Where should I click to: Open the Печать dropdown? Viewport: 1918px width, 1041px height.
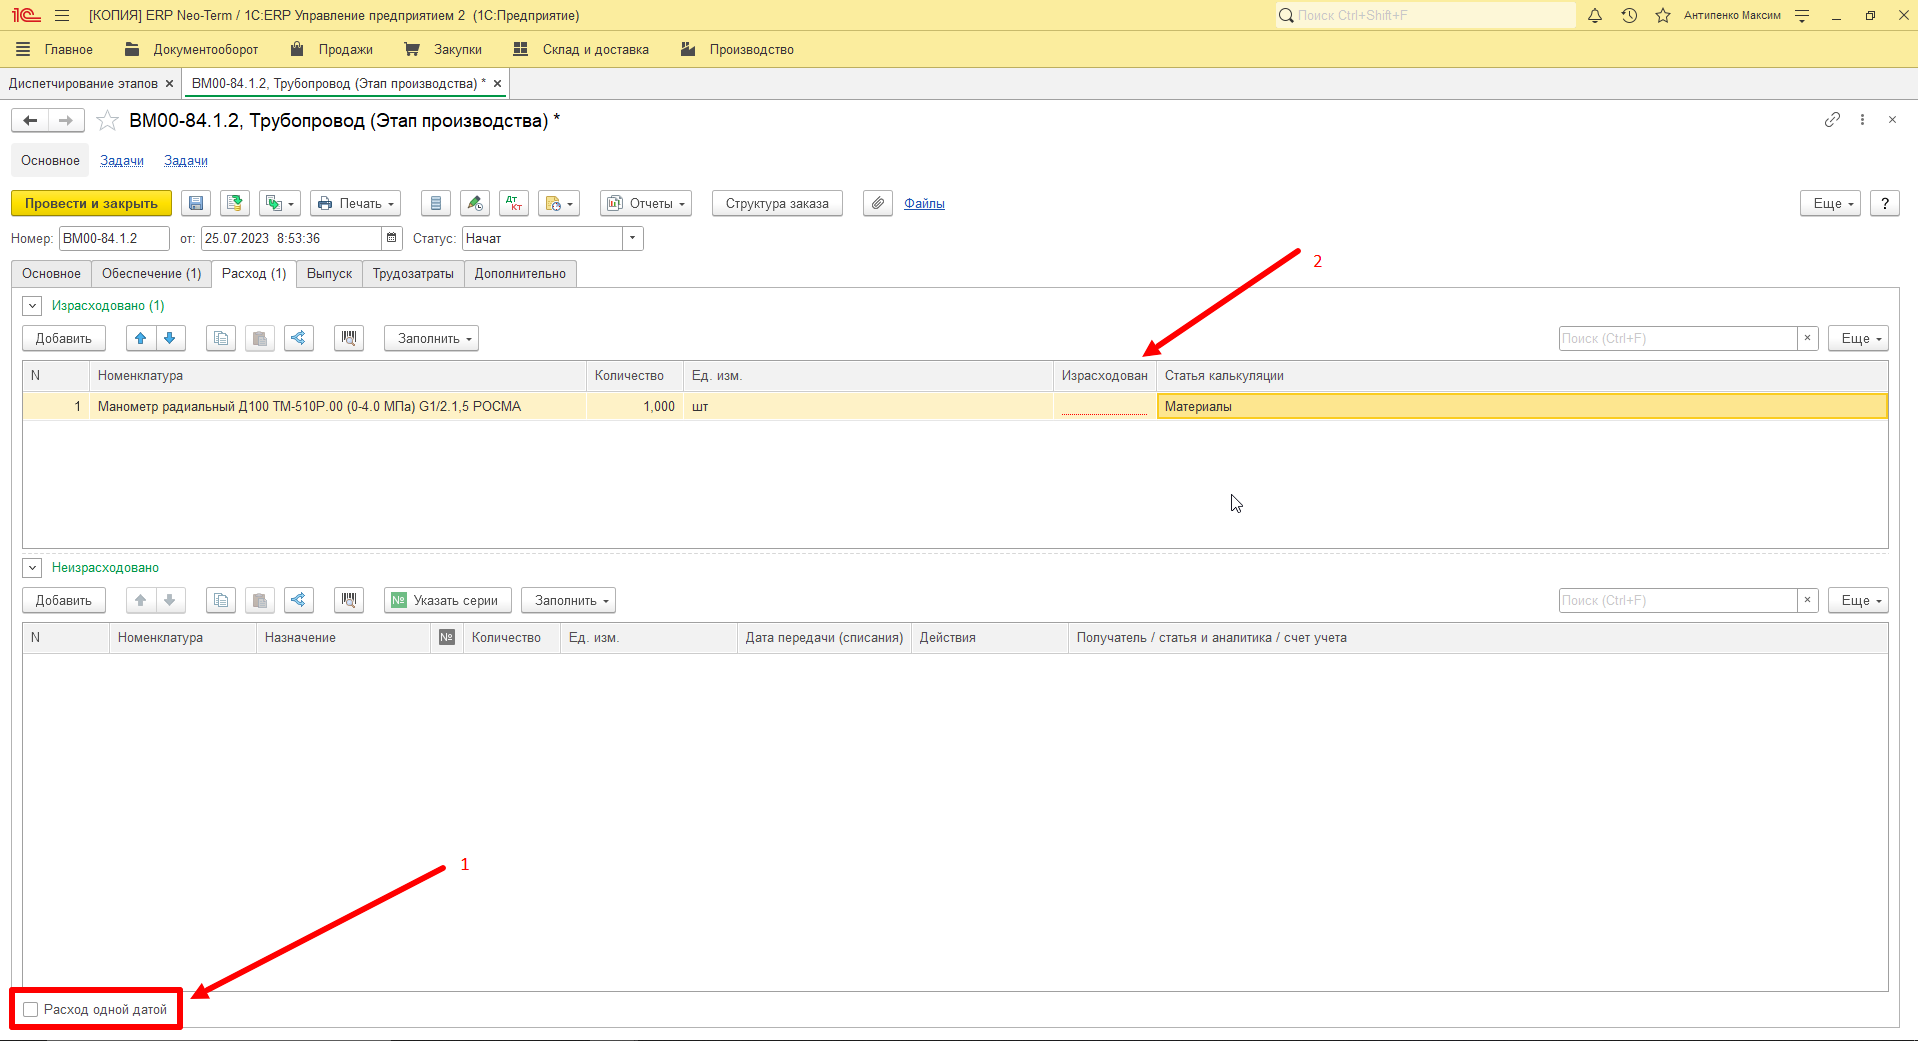pos(355,203)
